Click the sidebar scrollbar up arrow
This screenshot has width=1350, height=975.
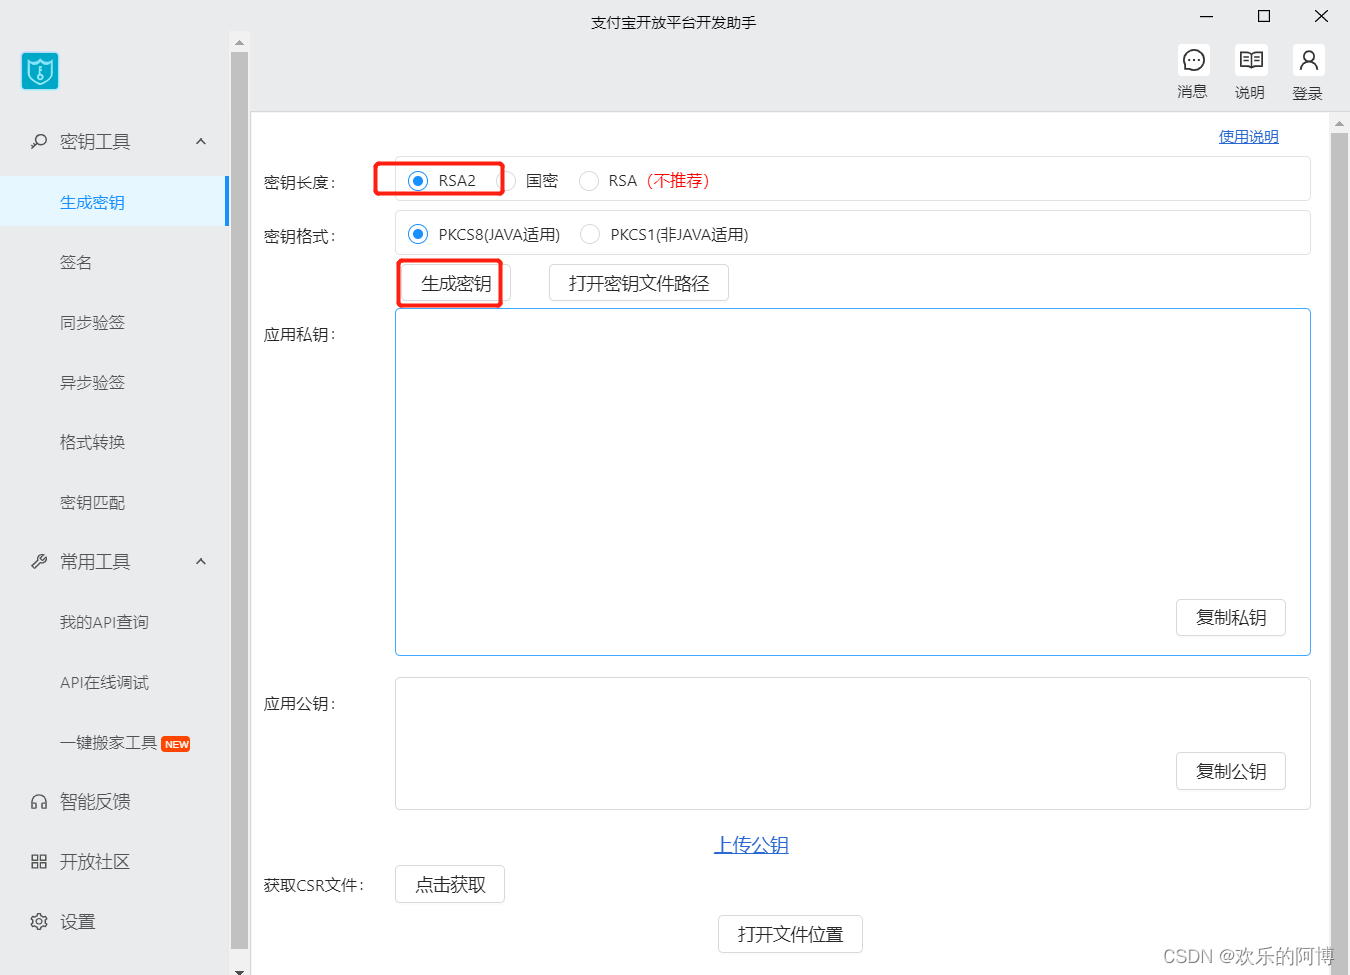[239, 42]
